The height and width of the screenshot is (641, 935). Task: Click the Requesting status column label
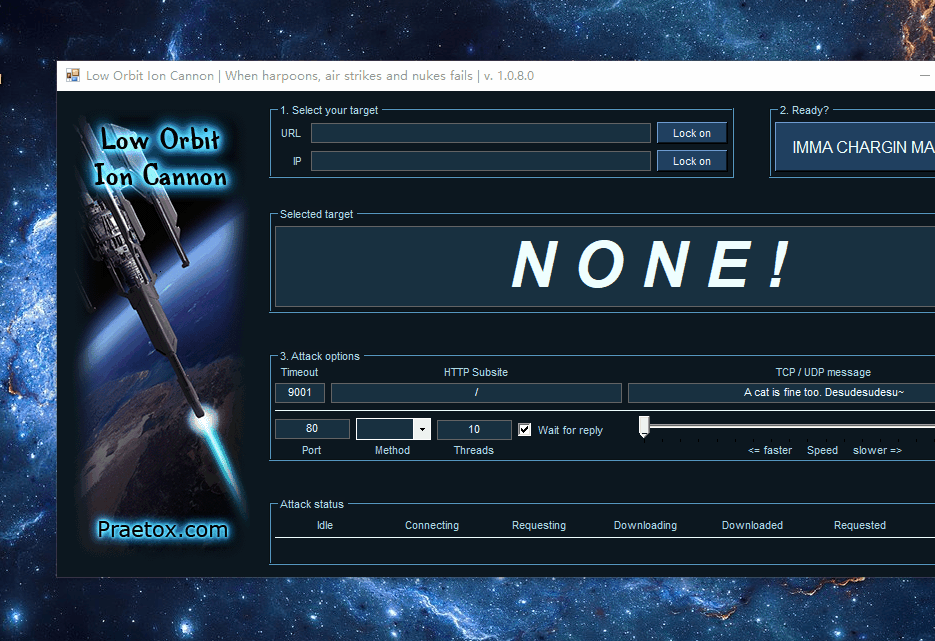point(538,525)
